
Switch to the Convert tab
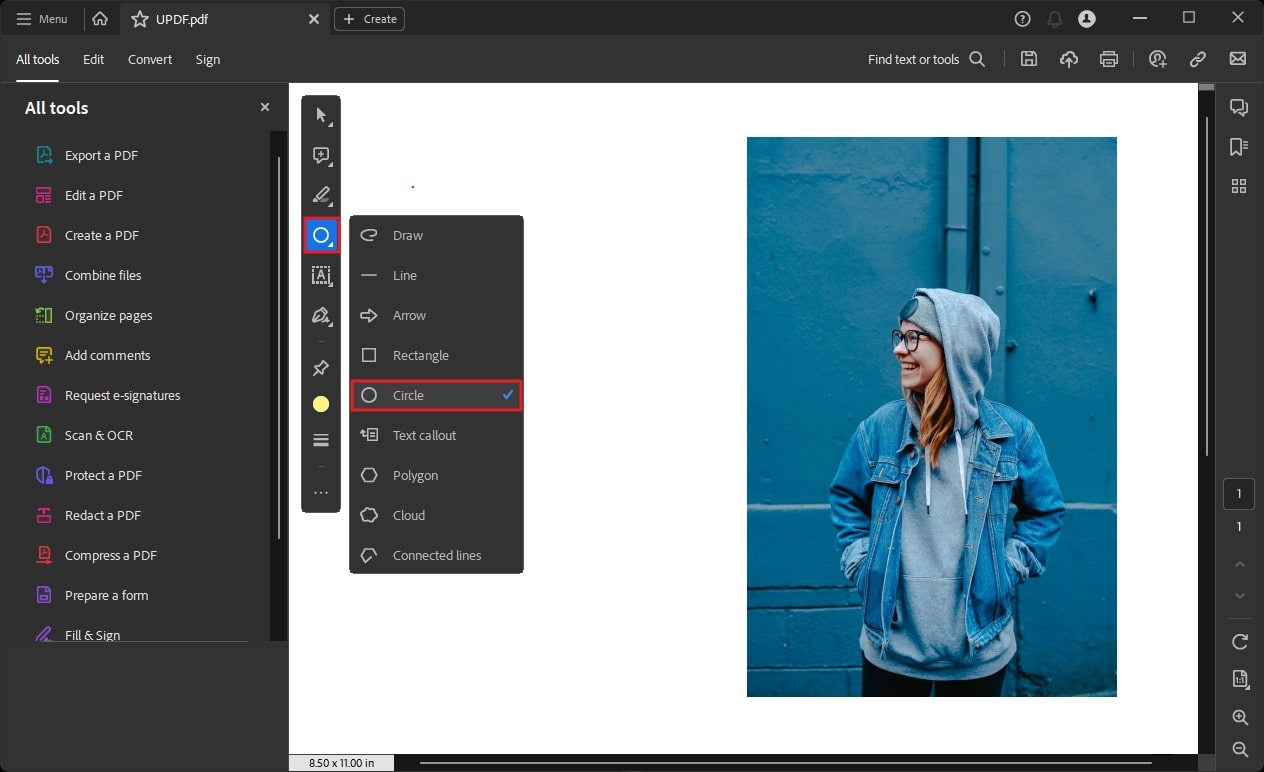(x=149, y=59)
